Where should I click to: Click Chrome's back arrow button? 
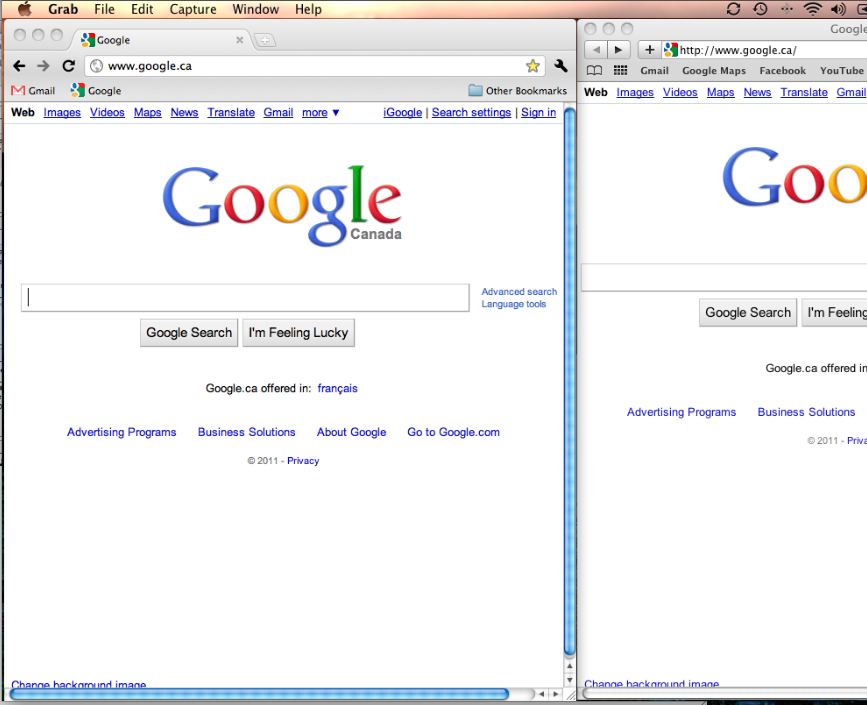point(19,66)
